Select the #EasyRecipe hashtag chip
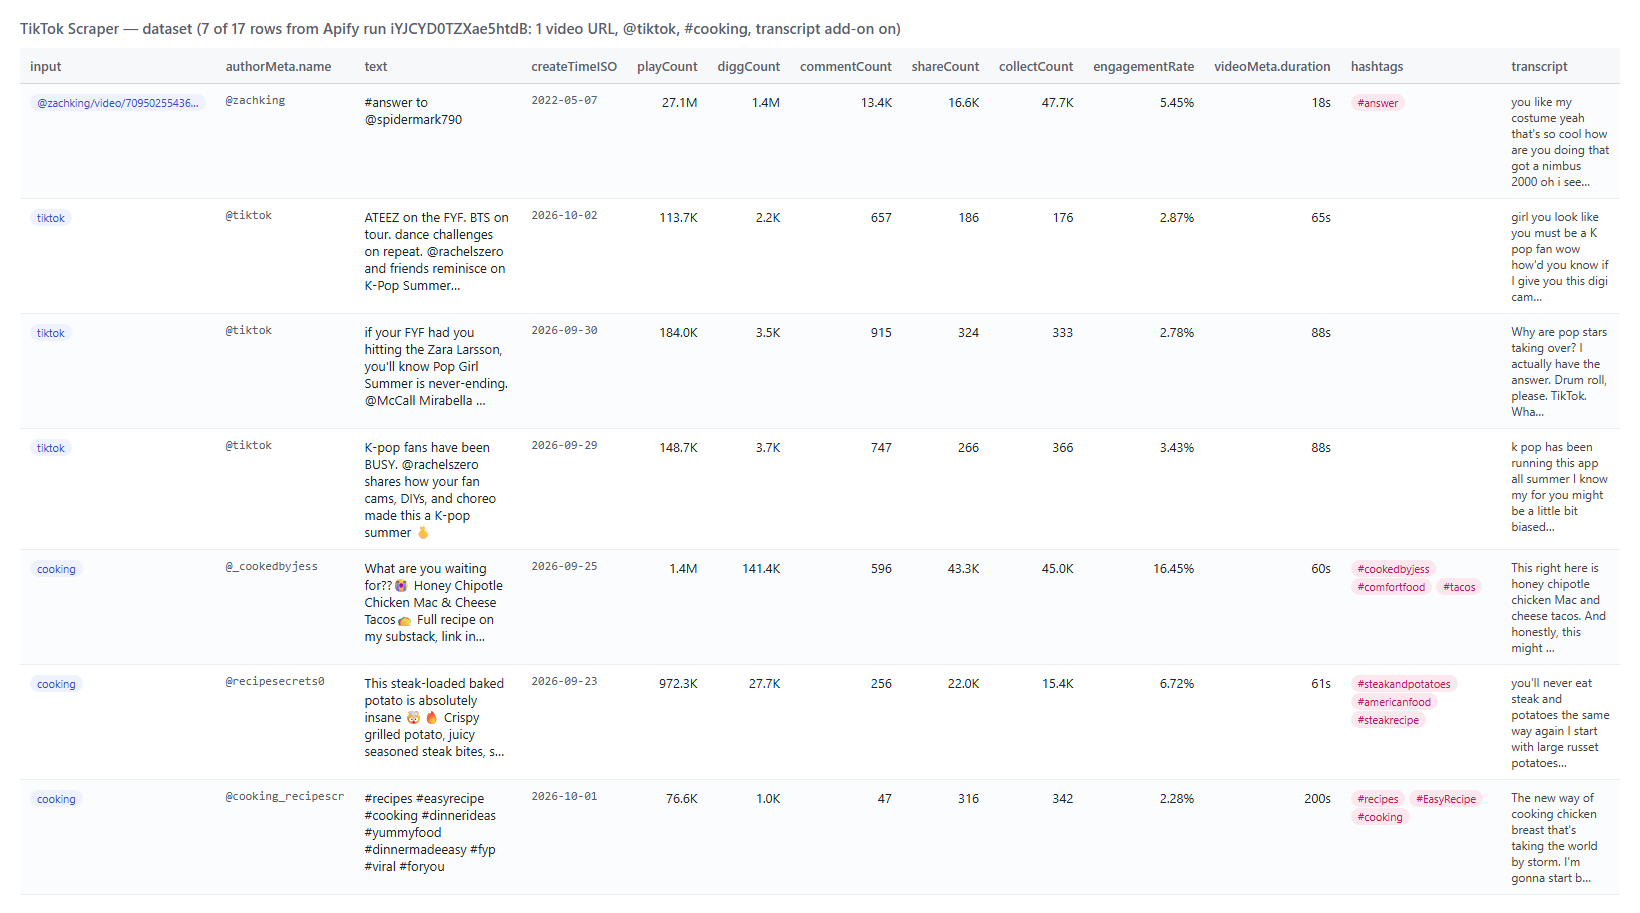This screenshot has height=913, width=1640. click(x=1446, y=799)
